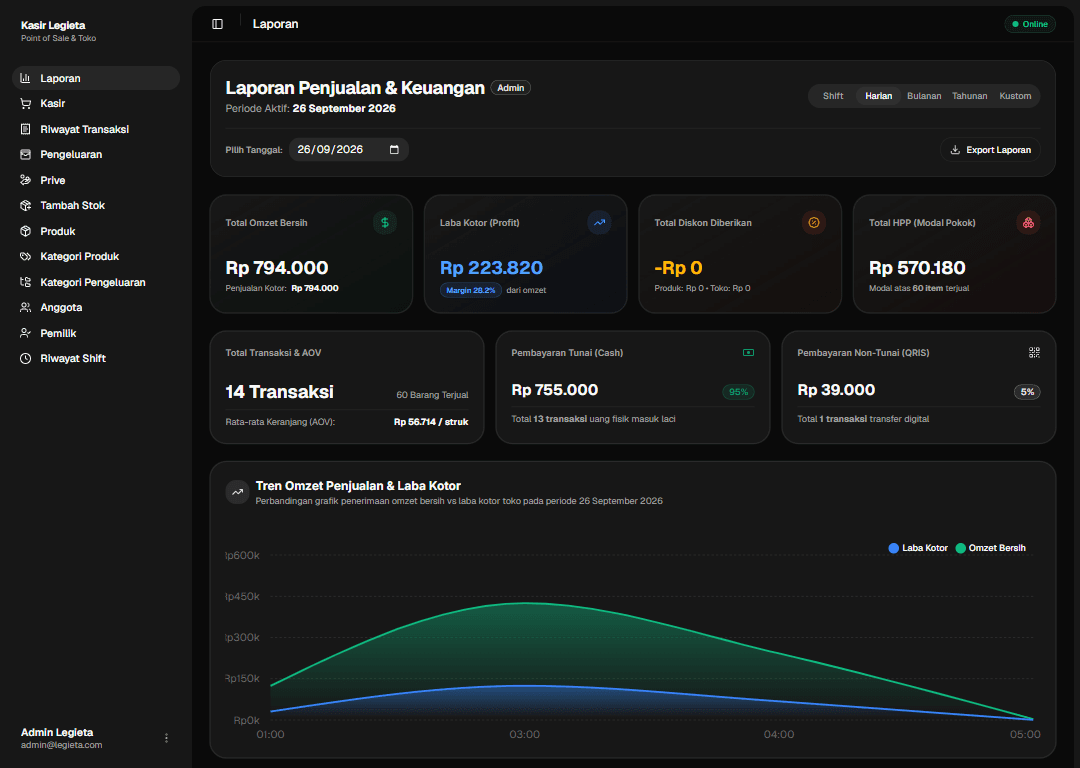
Task: Toggle Omzet Bersih legend swatch in chart
Action: click(960, 548)
